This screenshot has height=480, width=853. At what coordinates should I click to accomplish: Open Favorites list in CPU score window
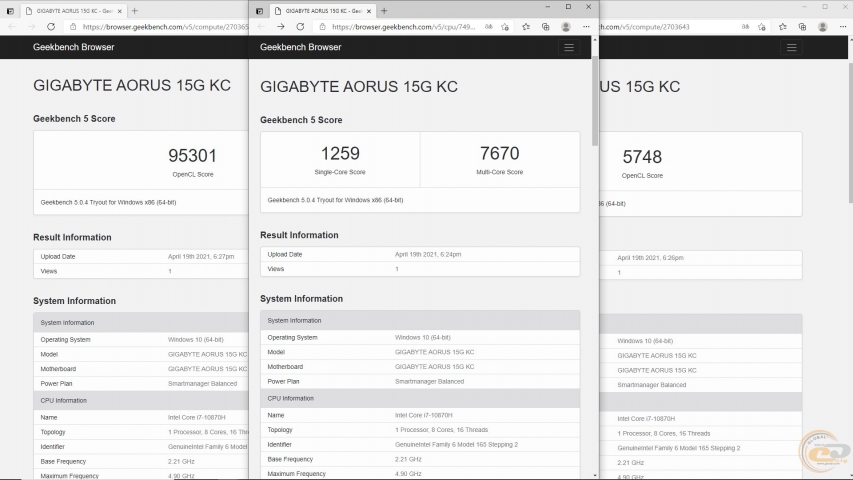click(x=526, y=27)
